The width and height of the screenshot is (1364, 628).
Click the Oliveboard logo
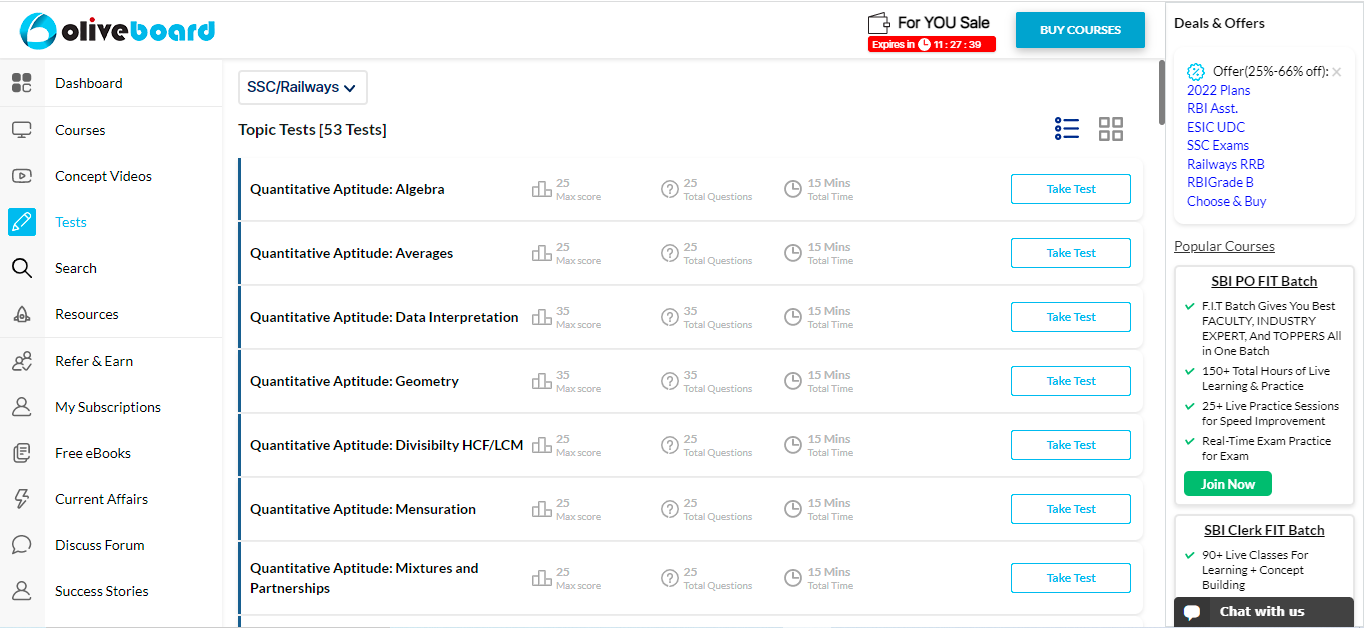point(118,30)
